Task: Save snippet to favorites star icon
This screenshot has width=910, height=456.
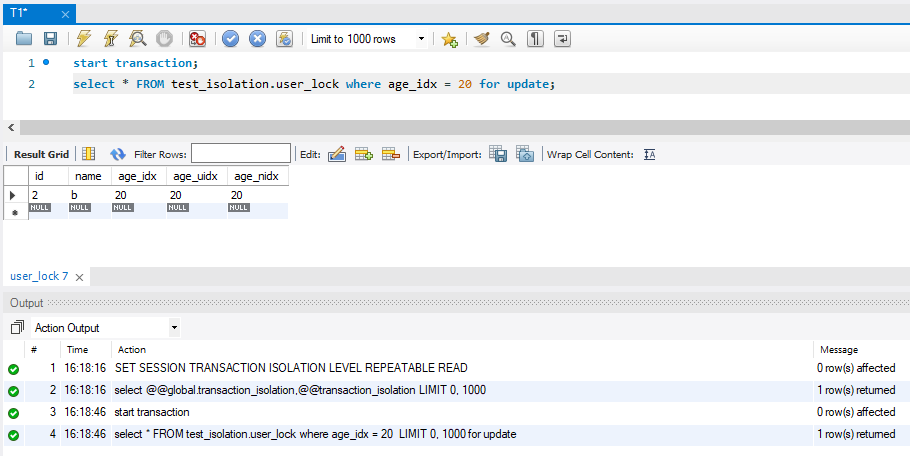Action: pos(449,39)
